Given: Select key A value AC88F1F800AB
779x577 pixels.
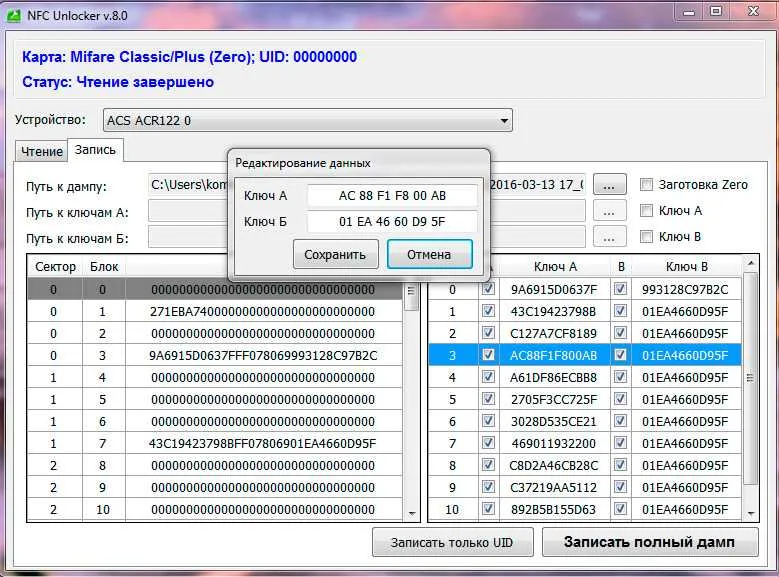Looking at the screenshot, I should pyautogui.click(x=554, y=355).
